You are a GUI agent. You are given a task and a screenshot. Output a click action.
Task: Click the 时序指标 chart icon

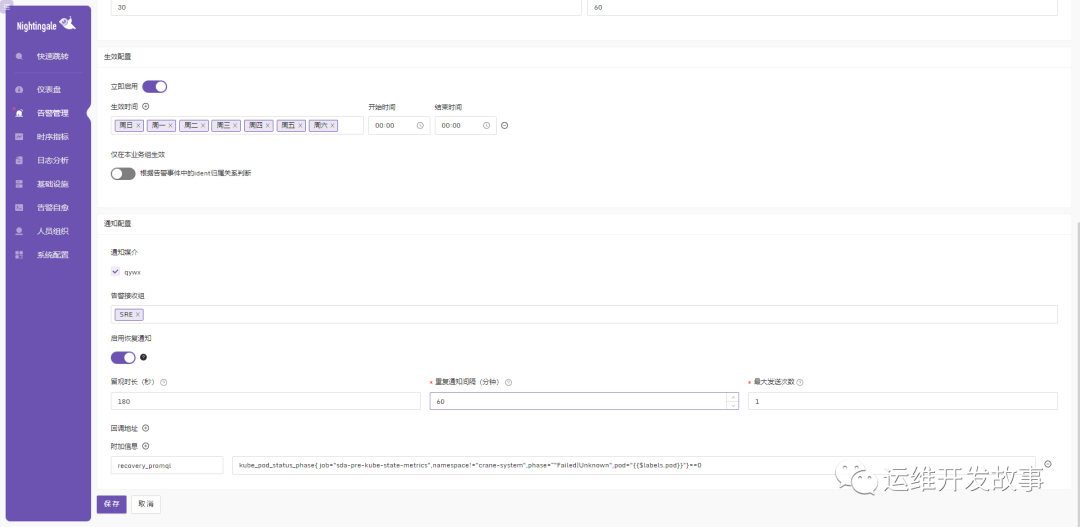pyautogui.click(x=19, y=136)
